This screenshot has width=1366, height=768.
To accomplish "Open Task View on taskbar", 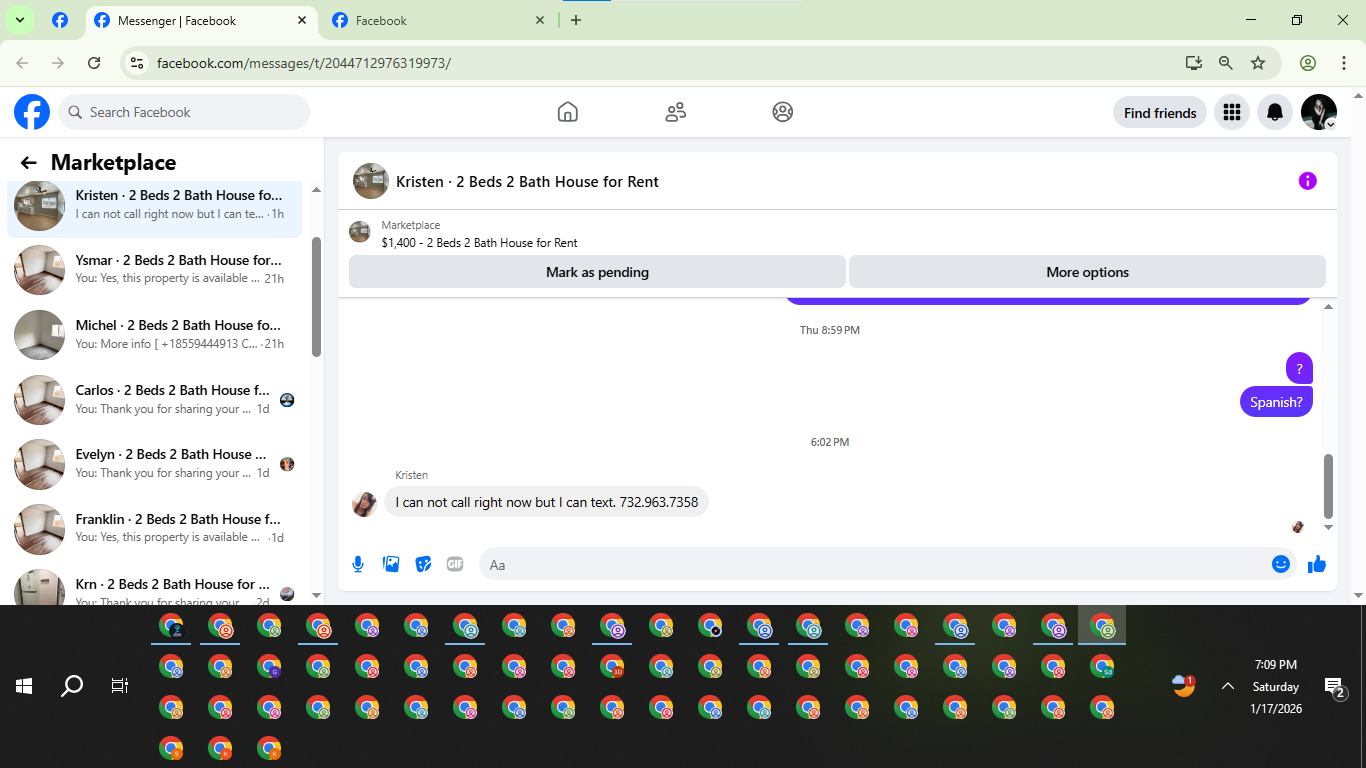I will (x=119, y=686).
